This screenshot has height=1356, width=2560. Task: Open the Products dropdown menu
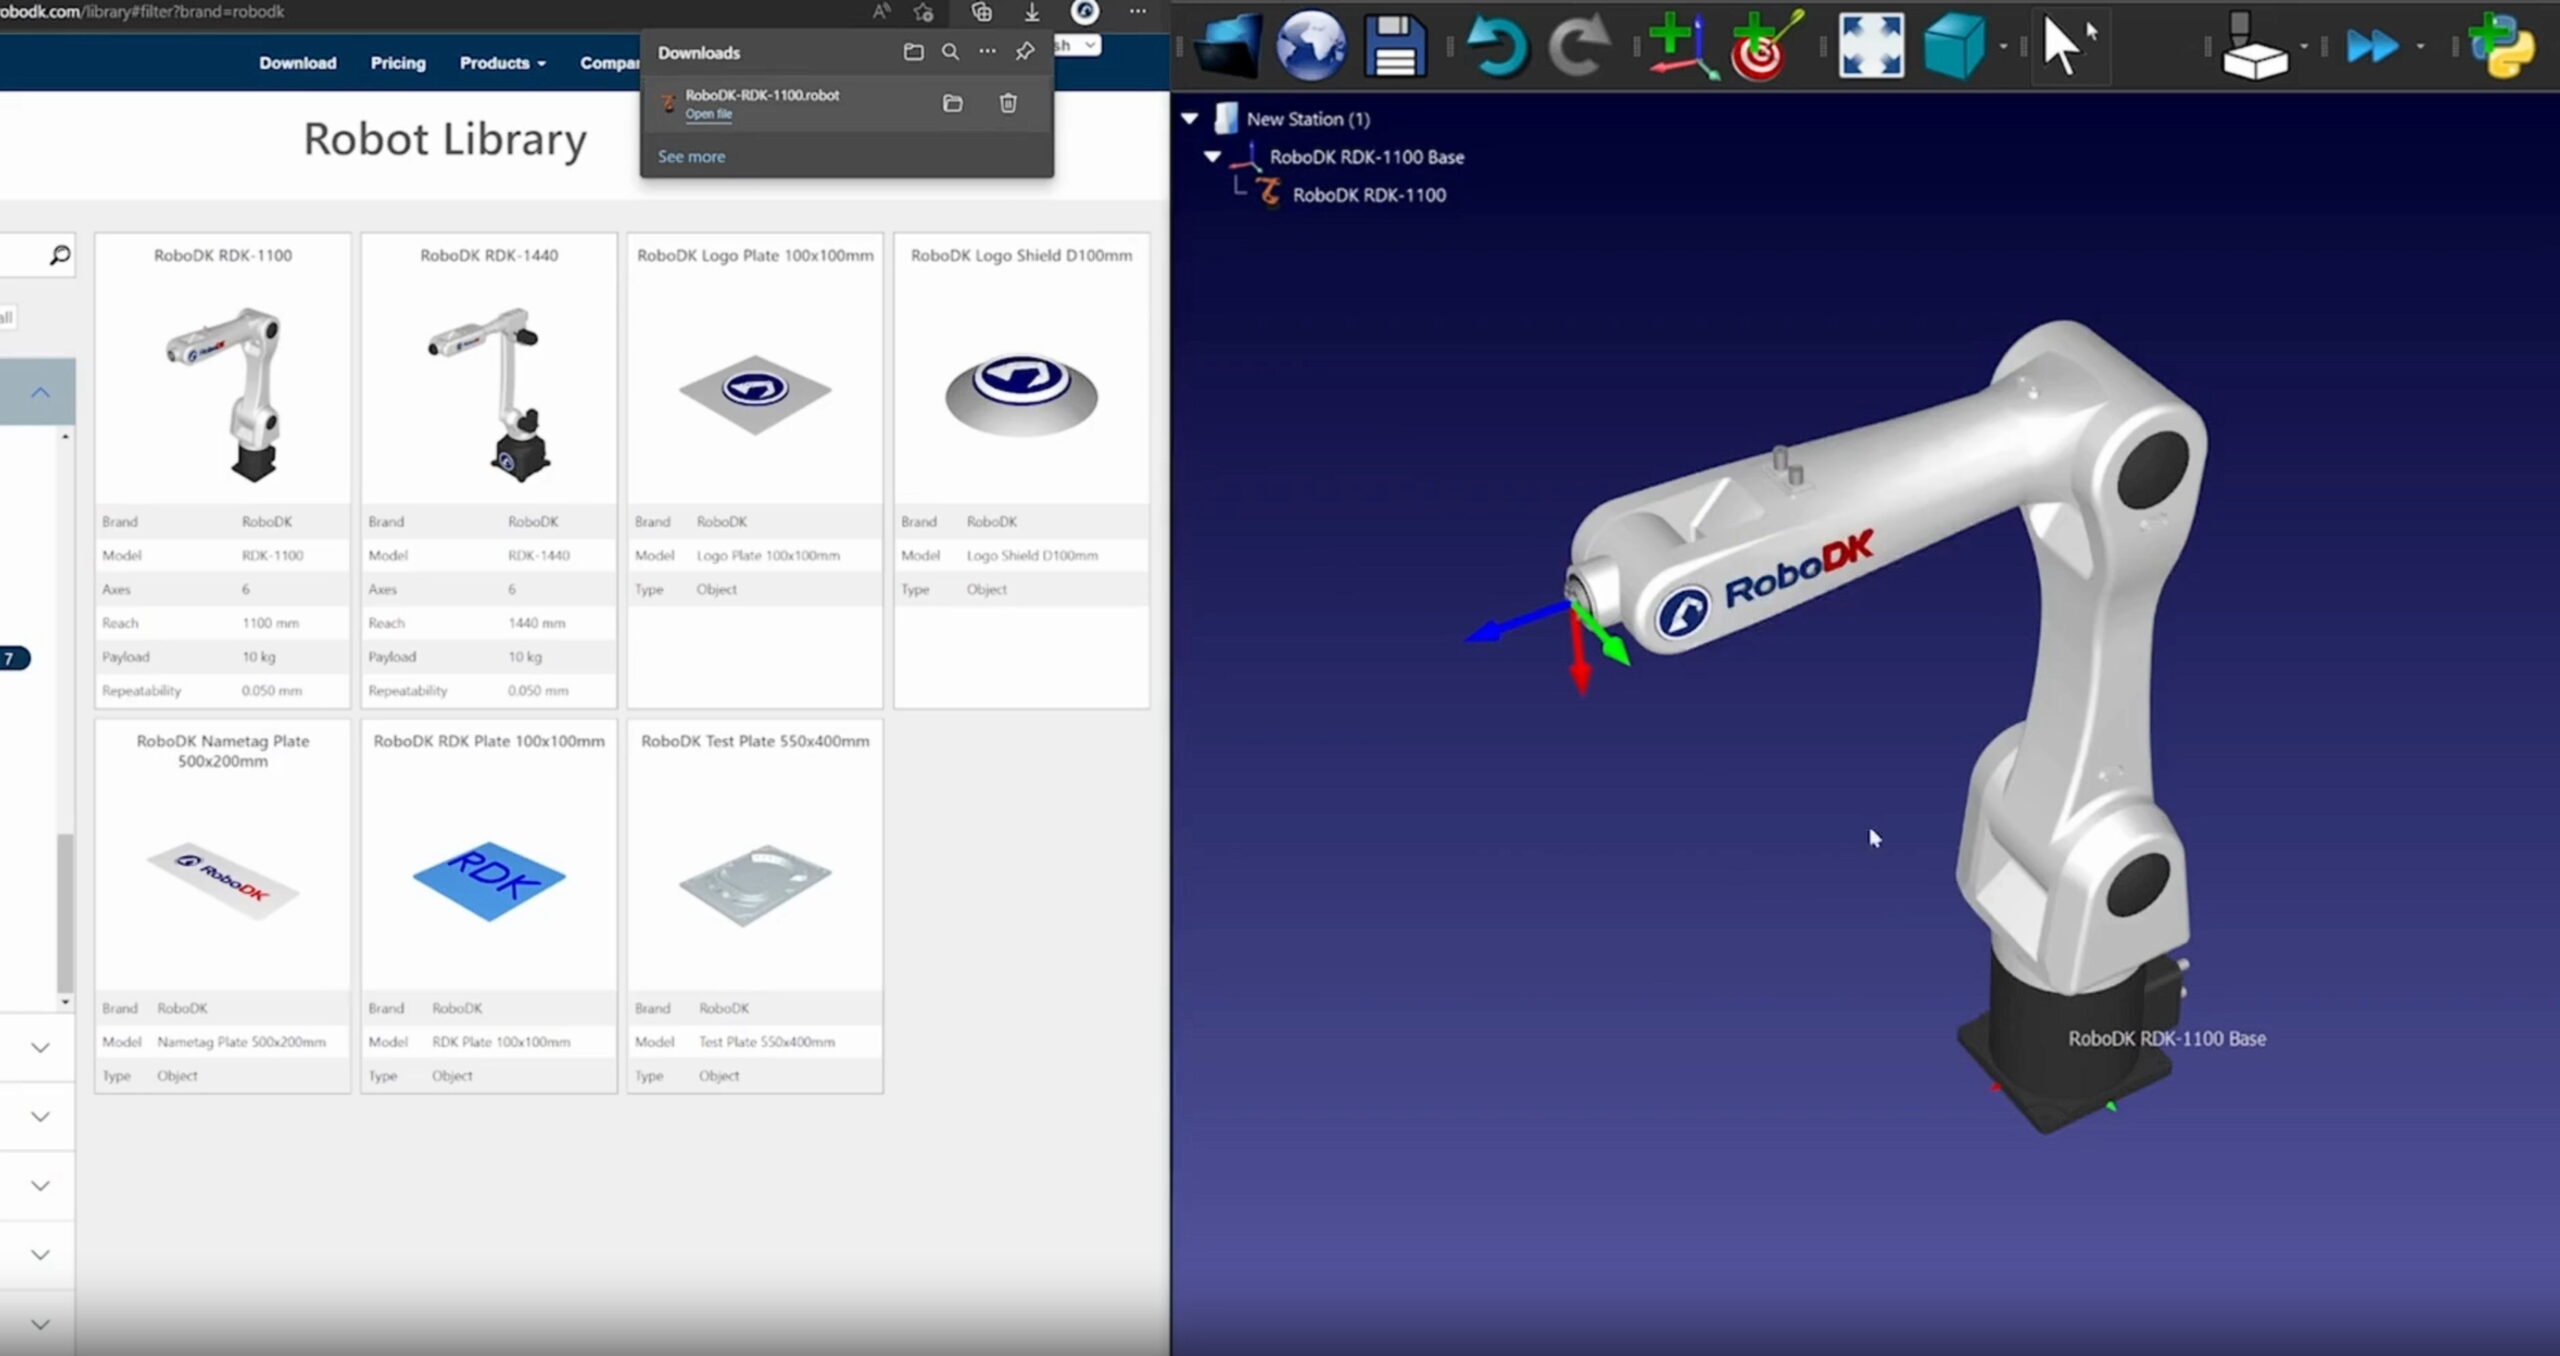502,63
